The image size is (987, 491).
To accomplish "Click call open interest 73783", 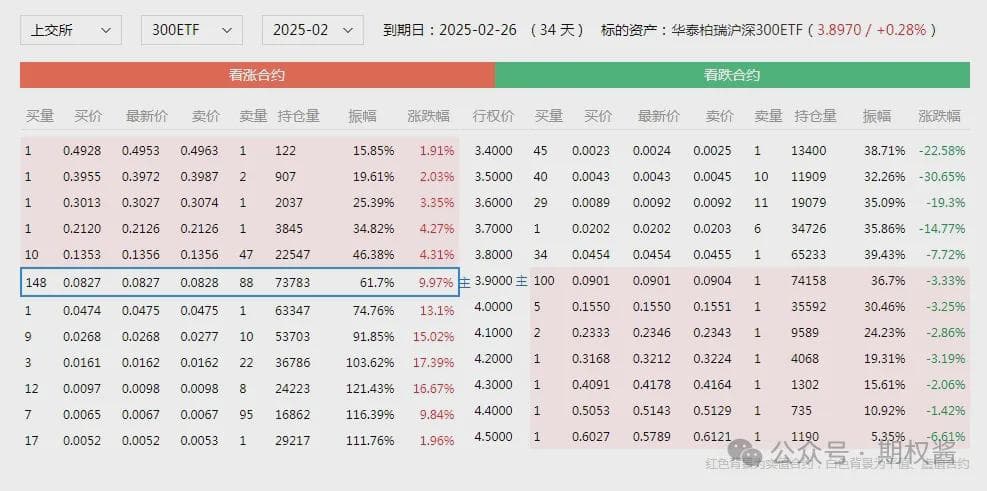I will point(293,283).
